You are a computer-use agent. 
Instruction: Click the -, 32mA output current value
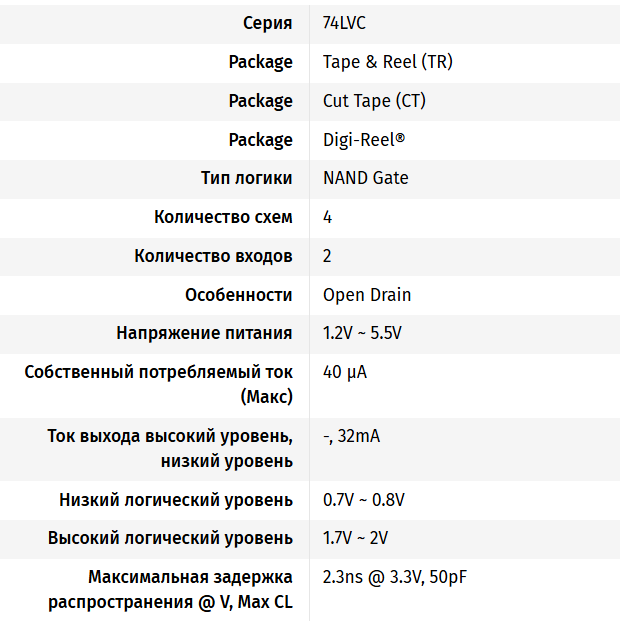click(351, 436)
